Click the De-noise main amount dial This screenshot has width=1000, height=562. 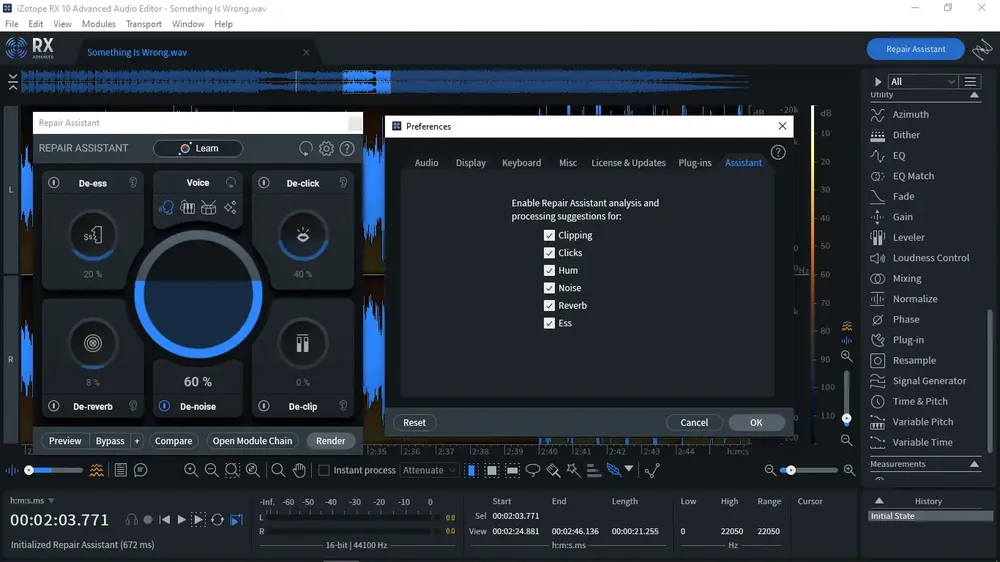click(x=198, y=294)
